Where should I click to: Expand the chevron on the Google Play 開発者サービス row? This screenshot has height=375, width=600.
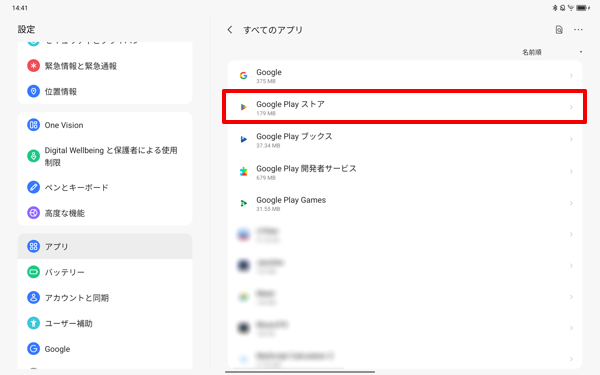click(x=571, y=171)
